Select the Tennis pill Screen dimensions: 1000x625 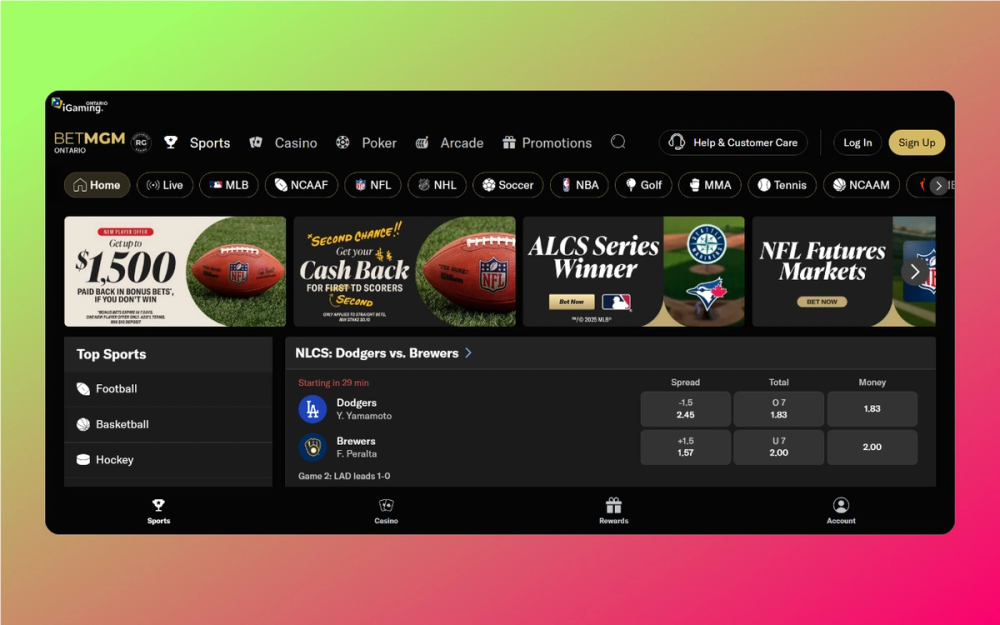pos(782,185)
